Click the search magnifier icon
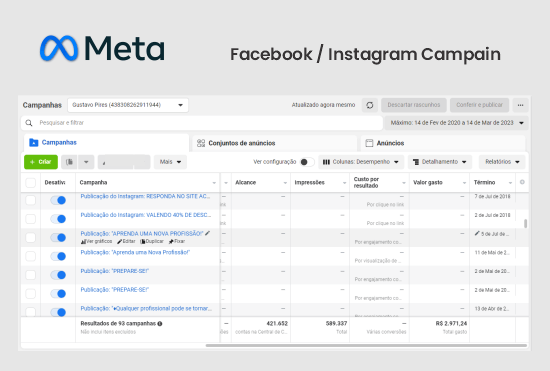 29,123
